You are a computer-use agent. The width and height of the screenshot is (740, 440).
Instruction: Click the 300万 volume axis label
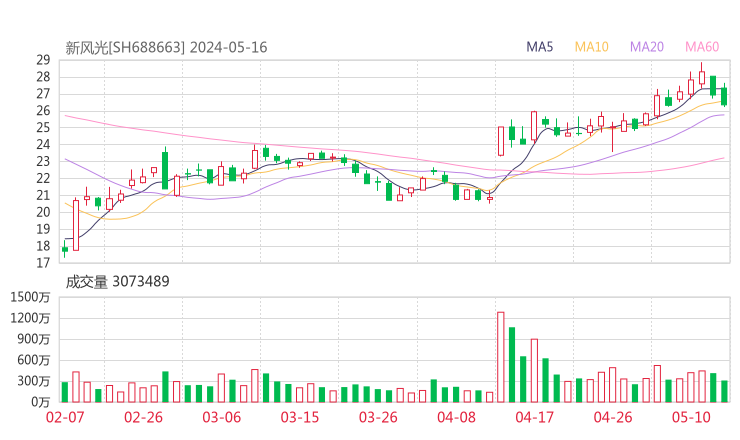tap(34, 381)
